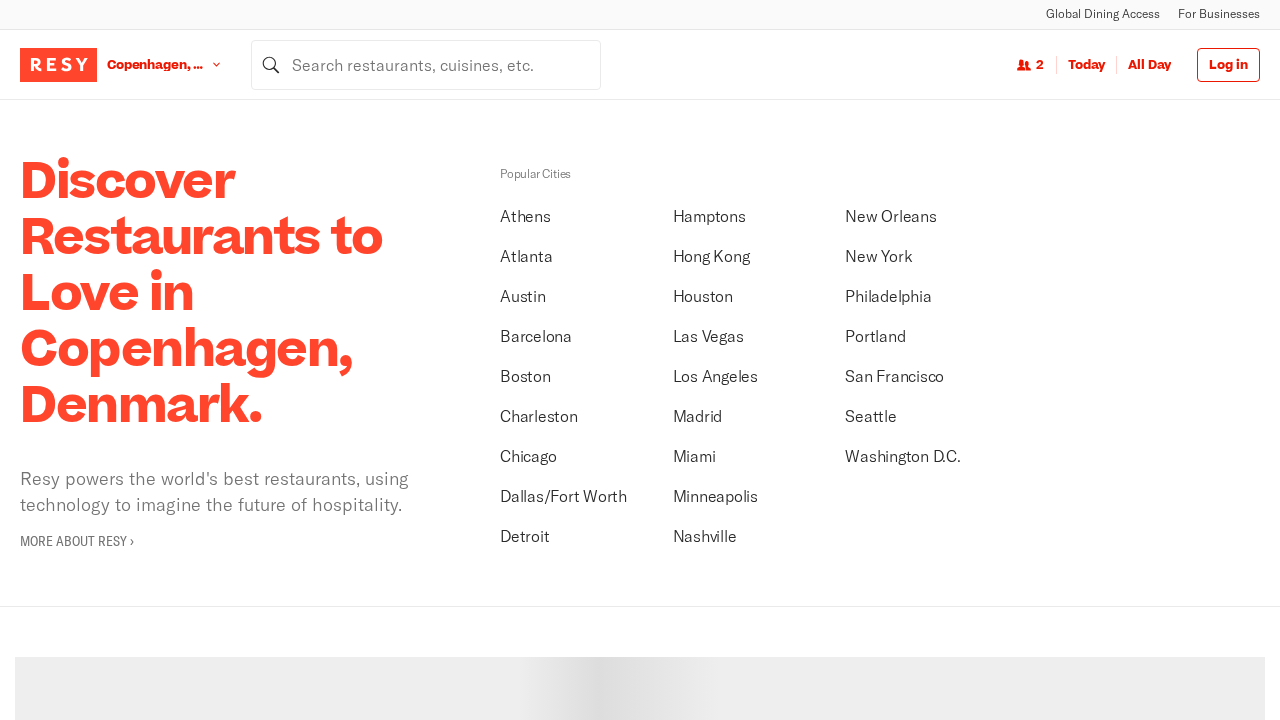Image resolution: width=1280 pixels, height=720 pixels.
Task: Pick Los Angeles from the list
Action: click(715, 376)
